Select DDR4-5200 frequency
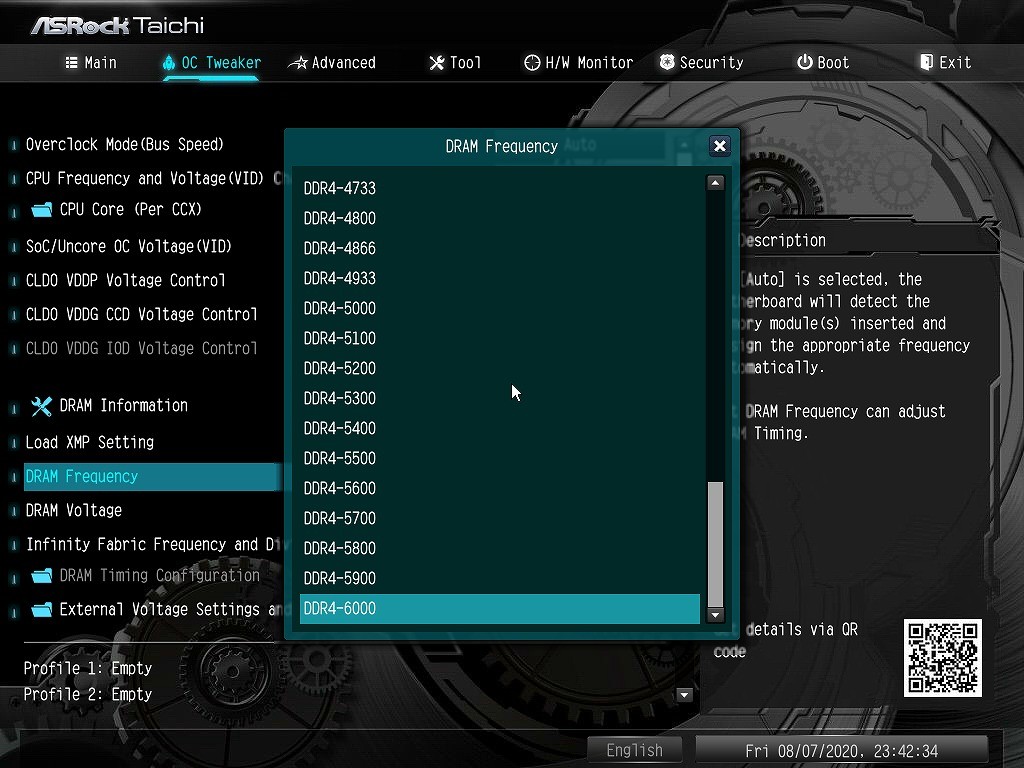 (500, 368)
